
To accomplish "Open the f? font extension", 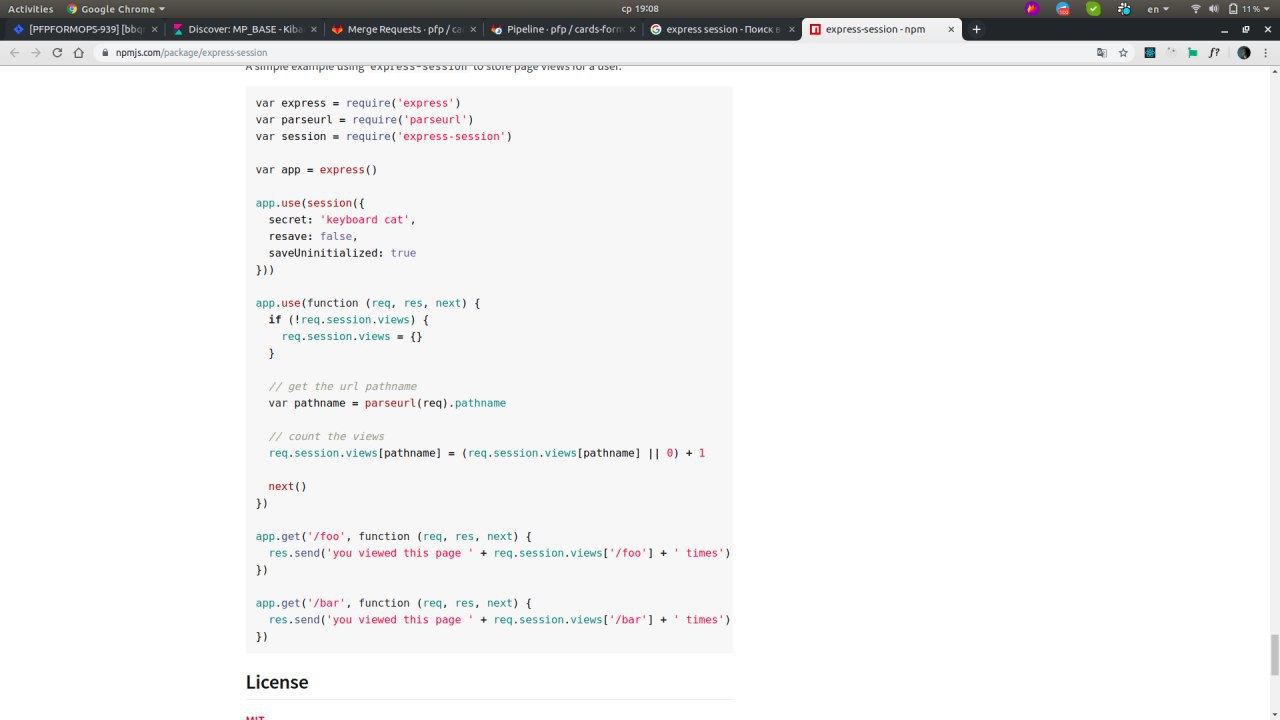I will (x=1213, y=52).
